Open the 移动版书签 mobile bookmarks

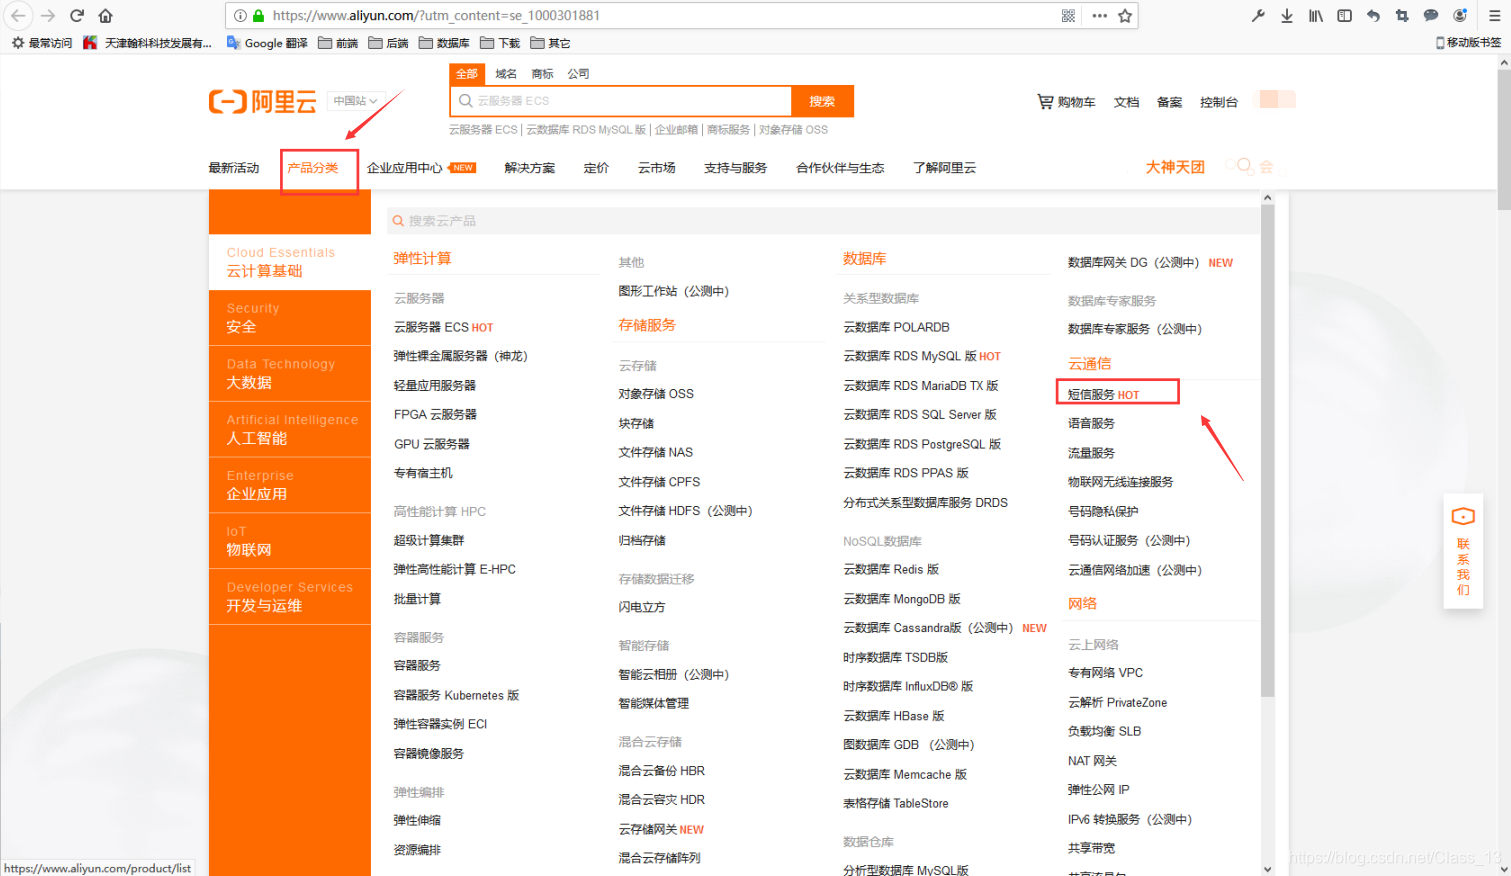click(x=1468, y=43)
